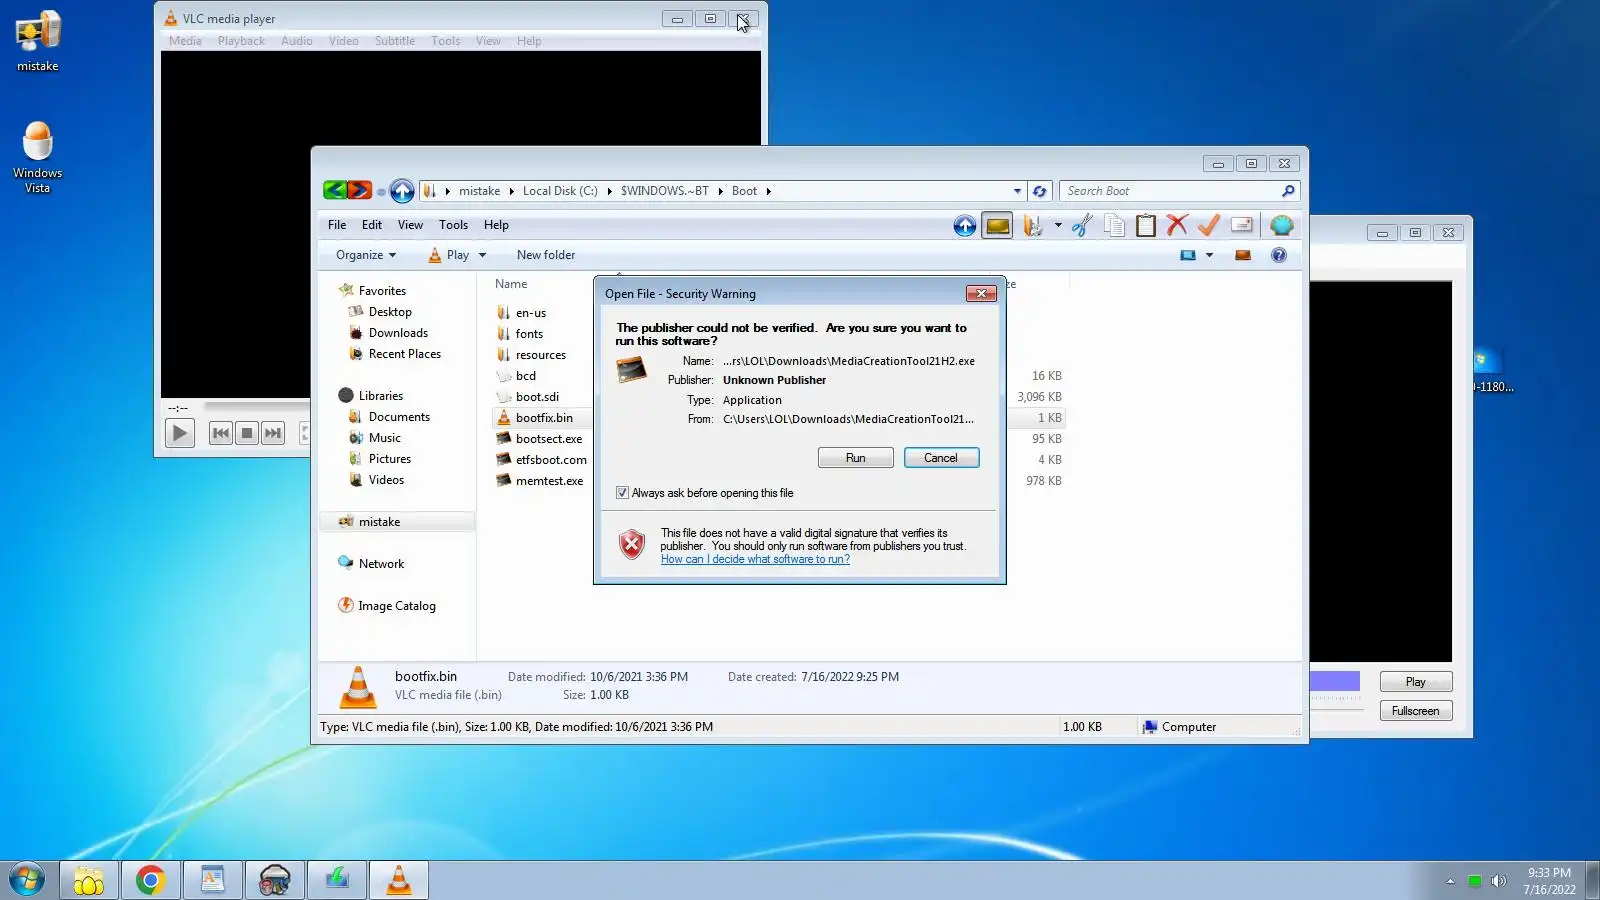Refresh the Boot folder view
The height and width of the screenshot is (900, 1600).
tap(1040, 191)
